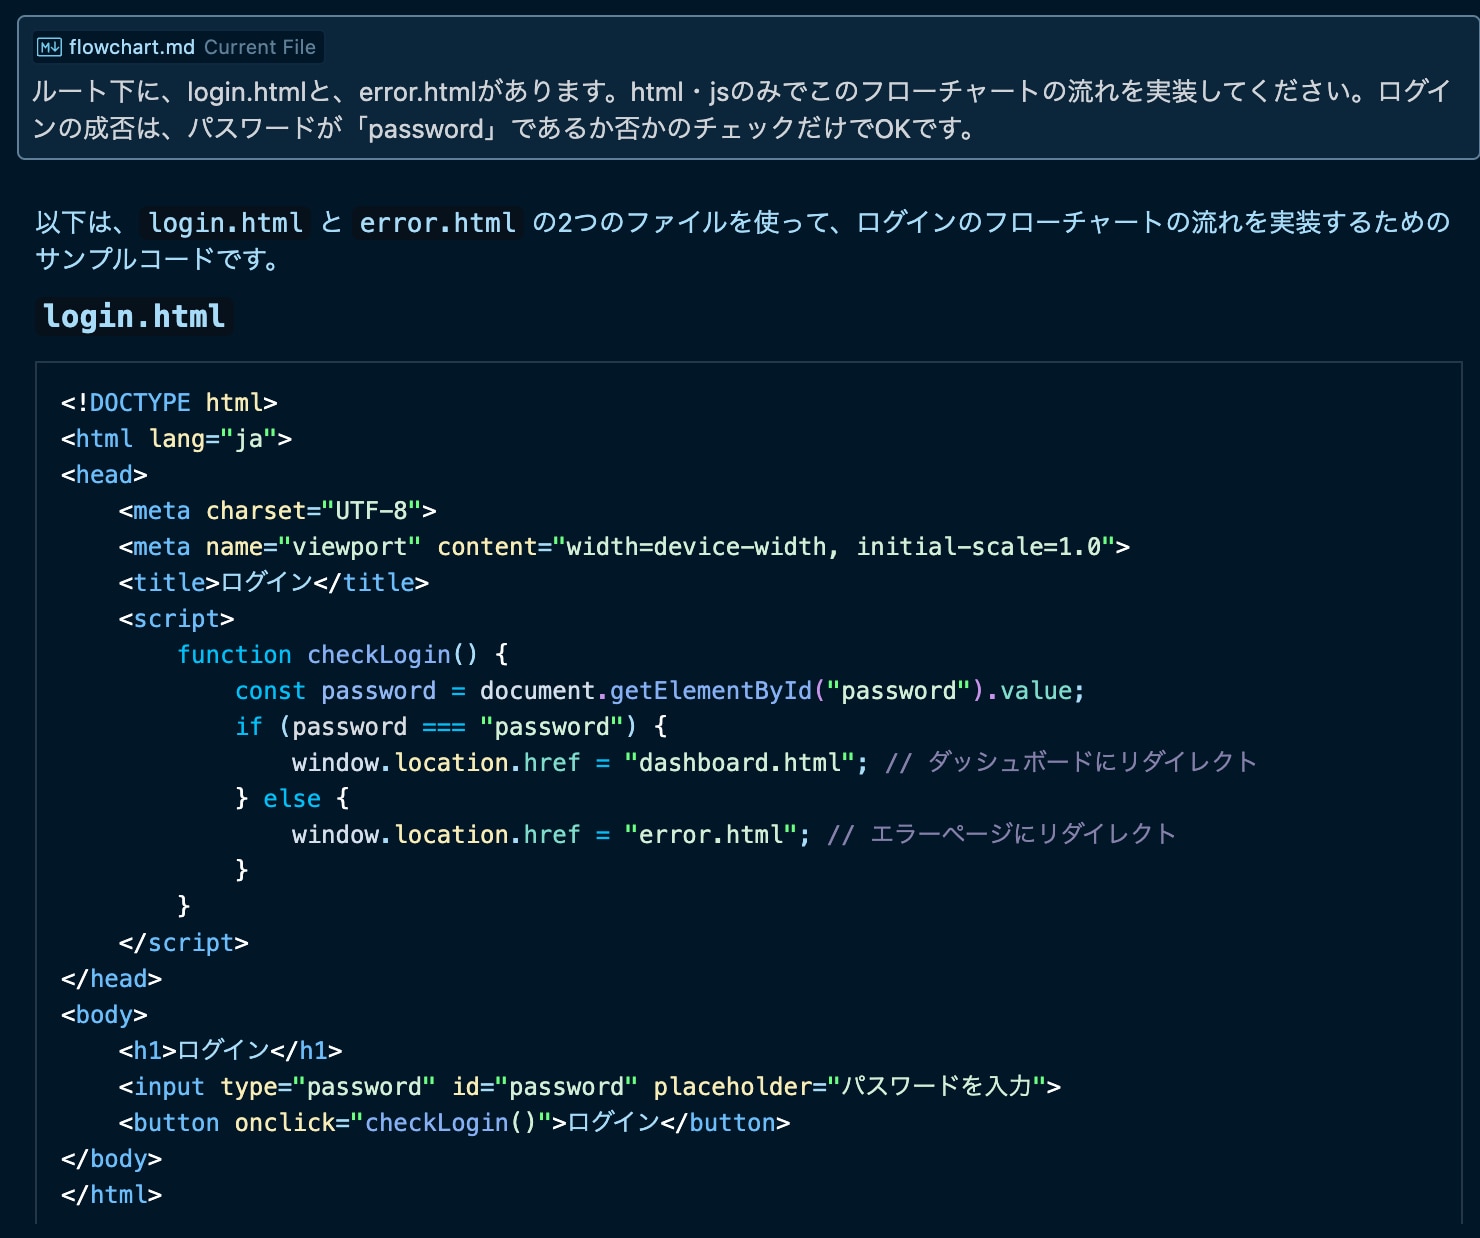Click the '<input type="password"' code line
The height and width of the screenshot is (1238, 1480).
[x=590, y=1086]
